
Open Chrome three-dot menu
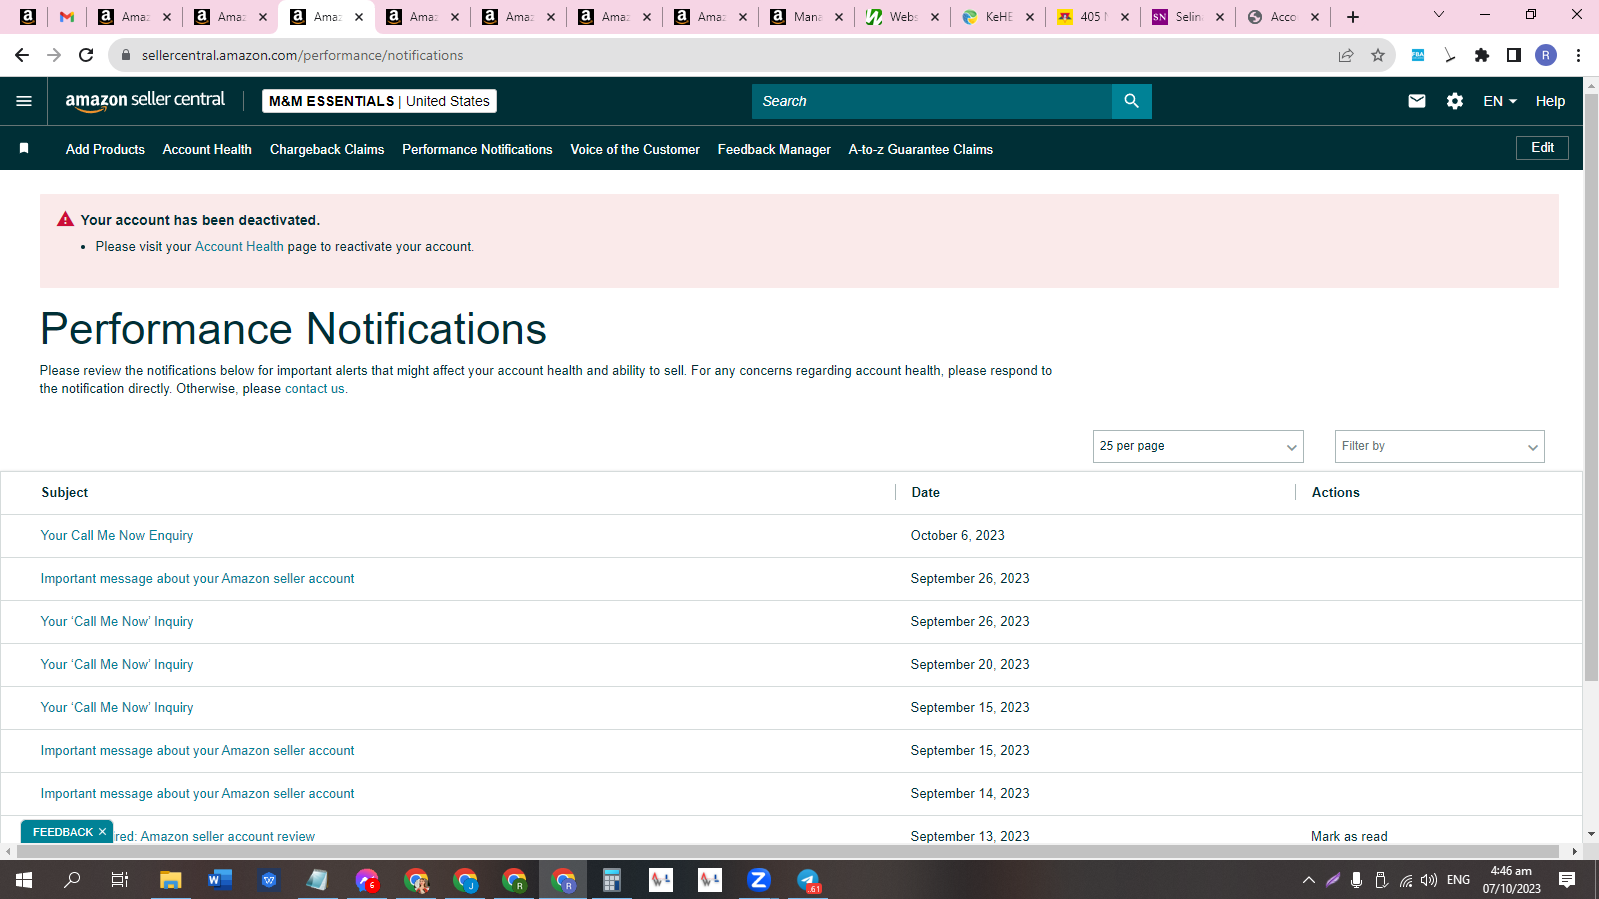pyautogui.click(x=1578, y=55)
